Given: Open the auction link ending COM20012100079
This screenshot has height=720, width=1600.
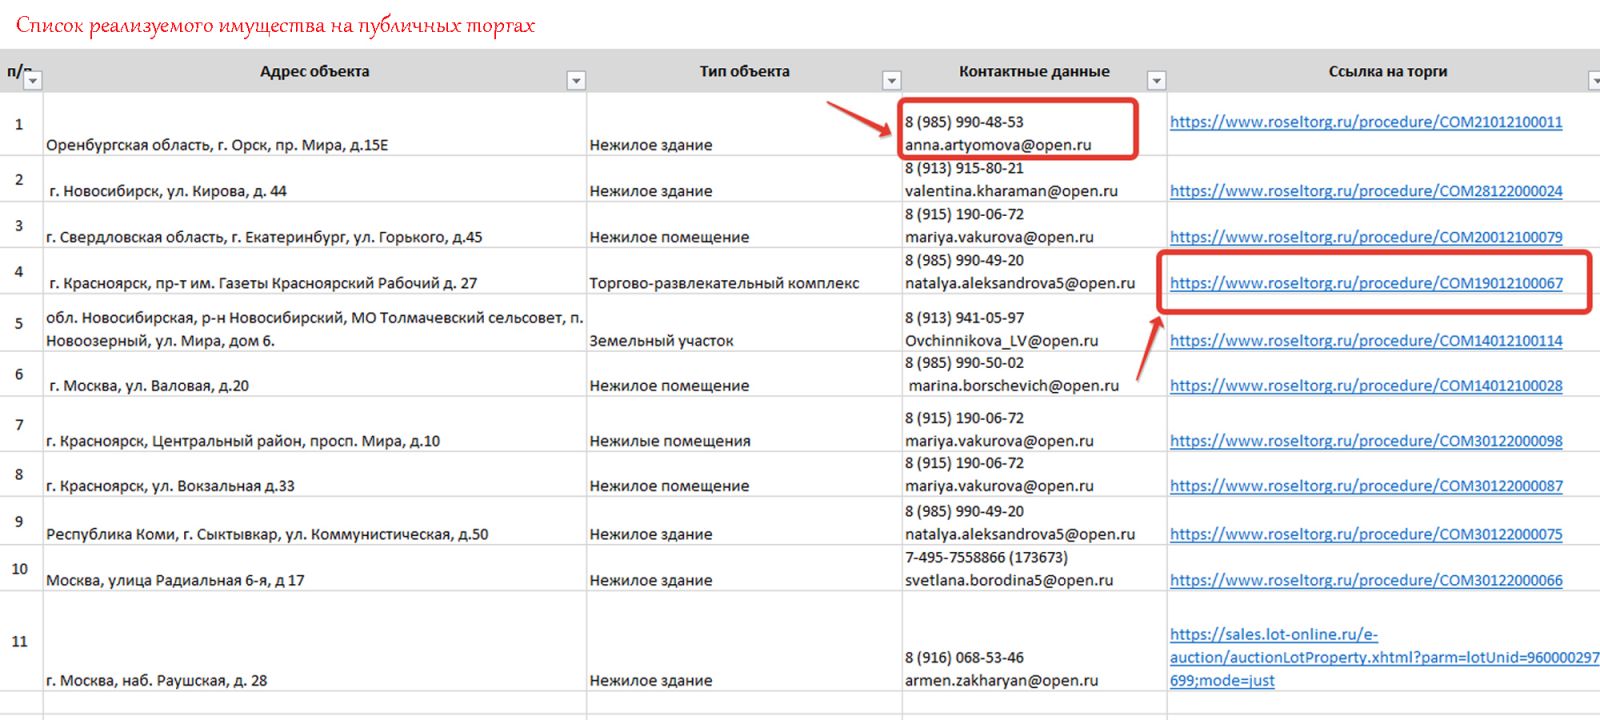Looking at the screenshot, I should (x=1365, y=237).
